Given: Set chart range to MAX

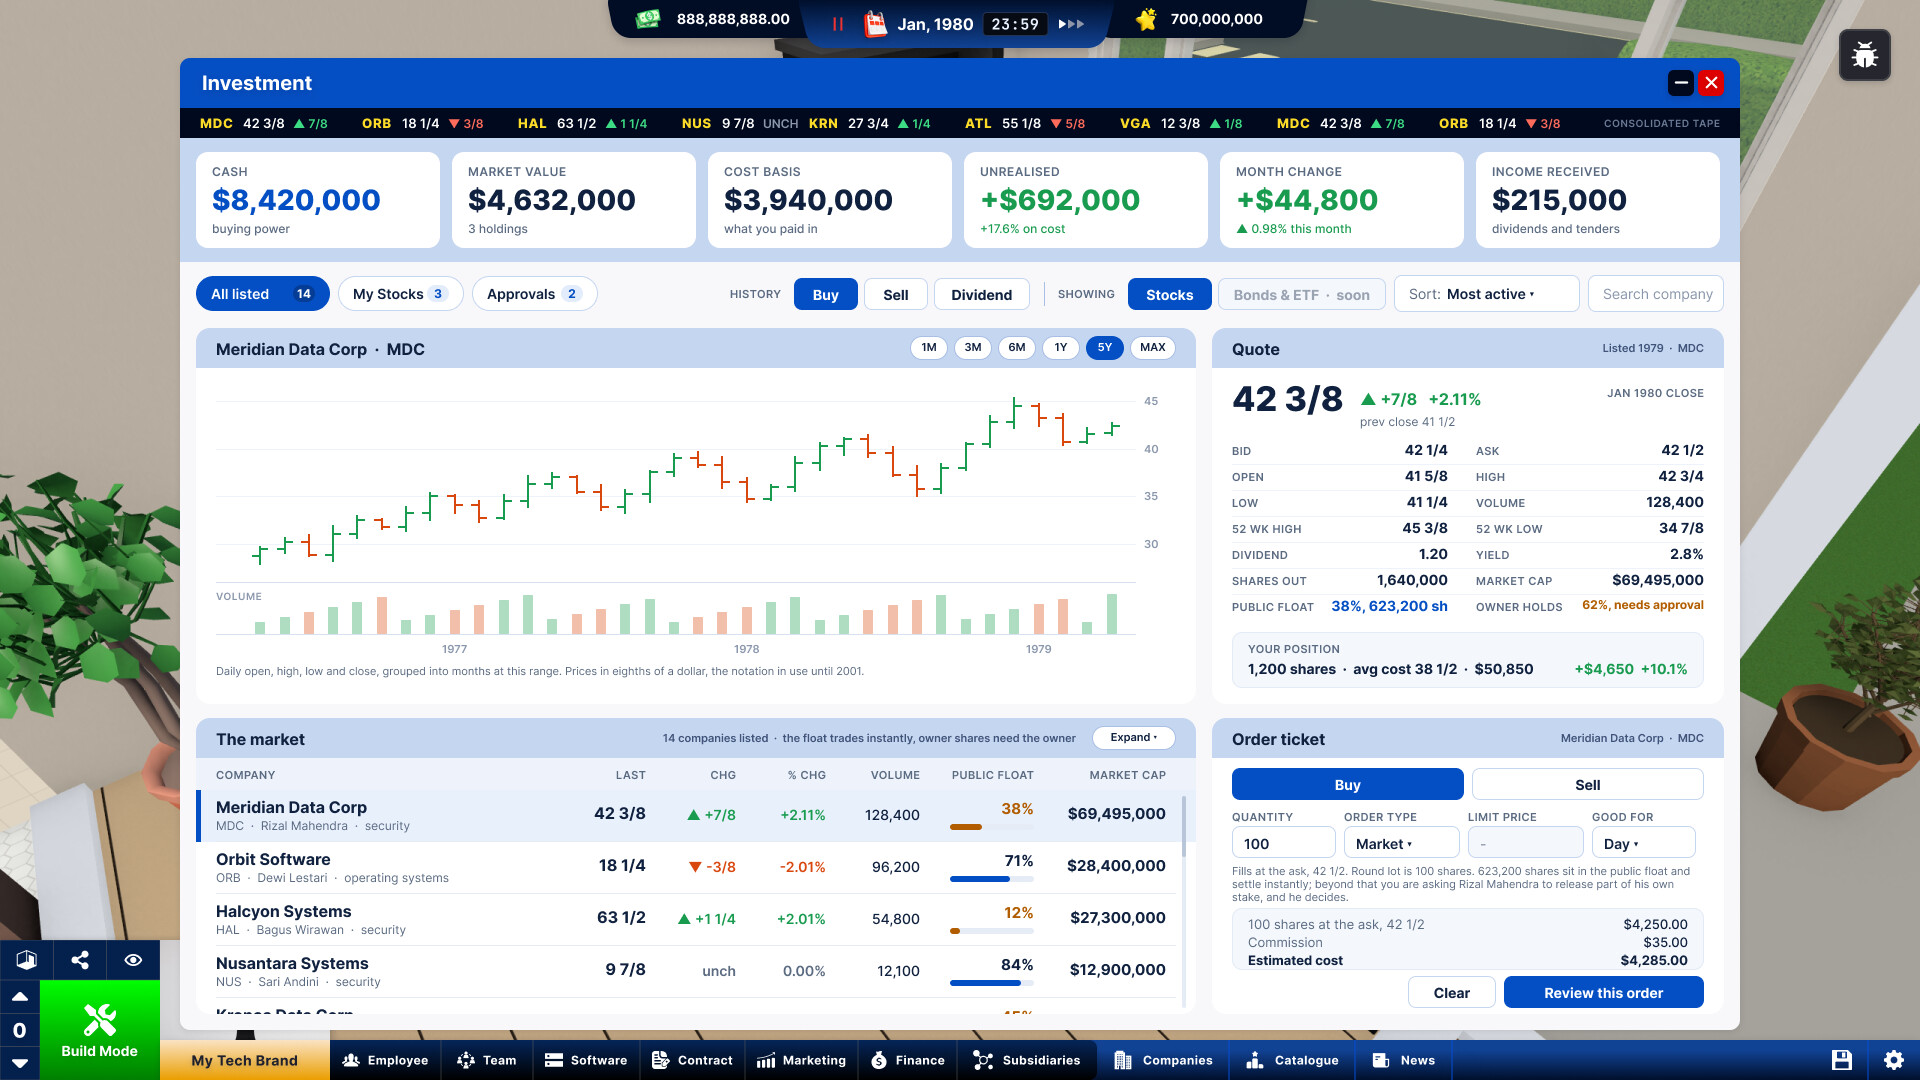Looking at the screenshot, I should (1153, 348).
